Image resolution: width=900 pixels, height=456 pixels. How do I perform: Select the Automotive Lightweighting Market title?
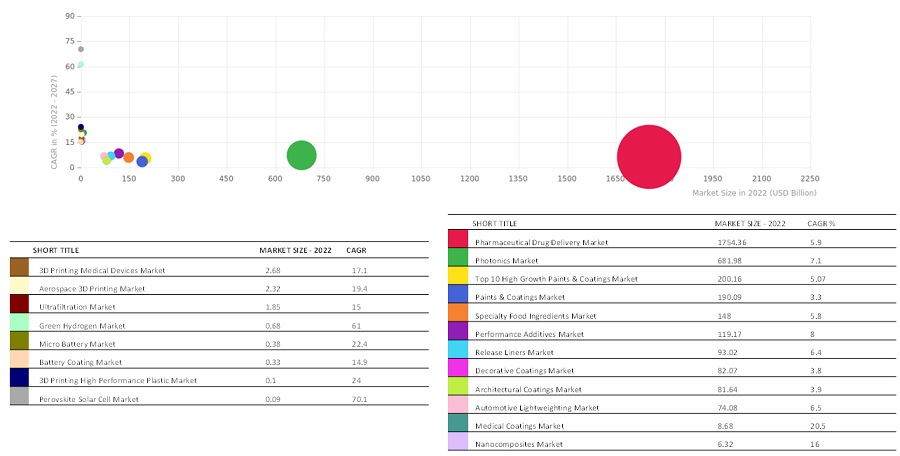536,407
